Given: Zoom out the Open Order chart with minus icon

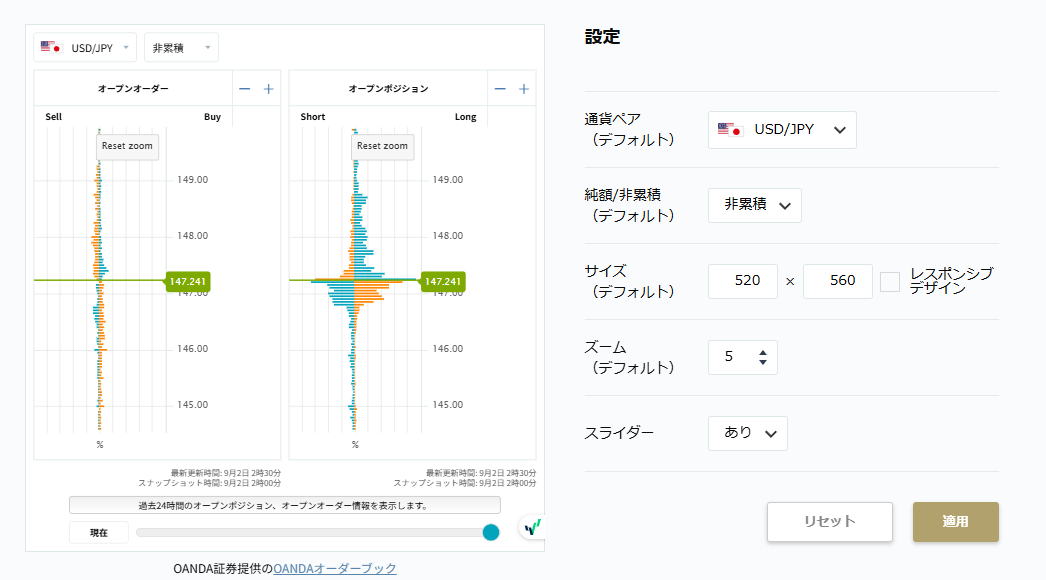Looking at the screenshot, I should 245,89.
